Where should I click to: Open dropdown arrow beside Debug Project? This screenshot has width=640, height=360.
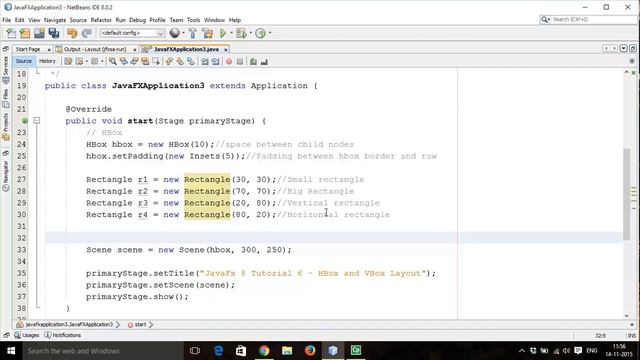tap(250, 33)
